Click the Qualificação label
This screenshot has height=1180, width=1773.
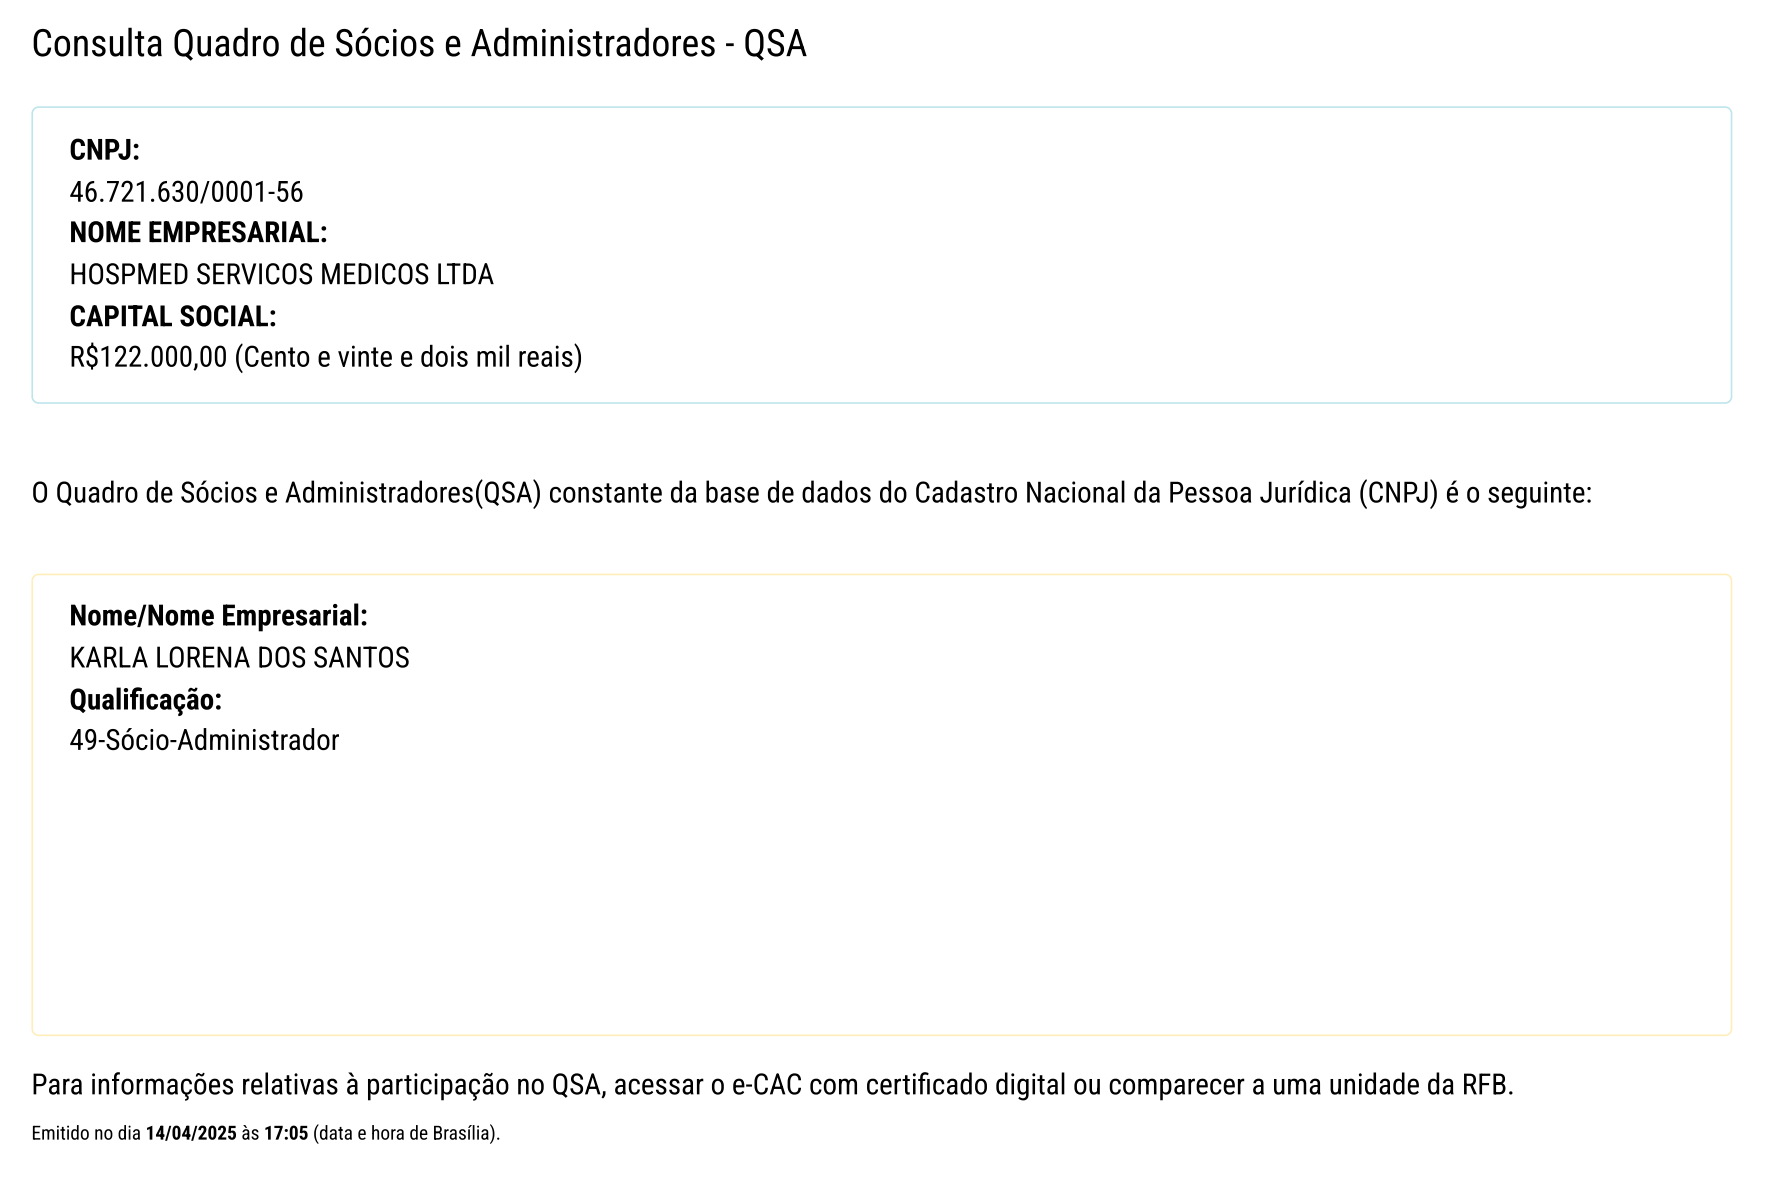pos(145,700)
